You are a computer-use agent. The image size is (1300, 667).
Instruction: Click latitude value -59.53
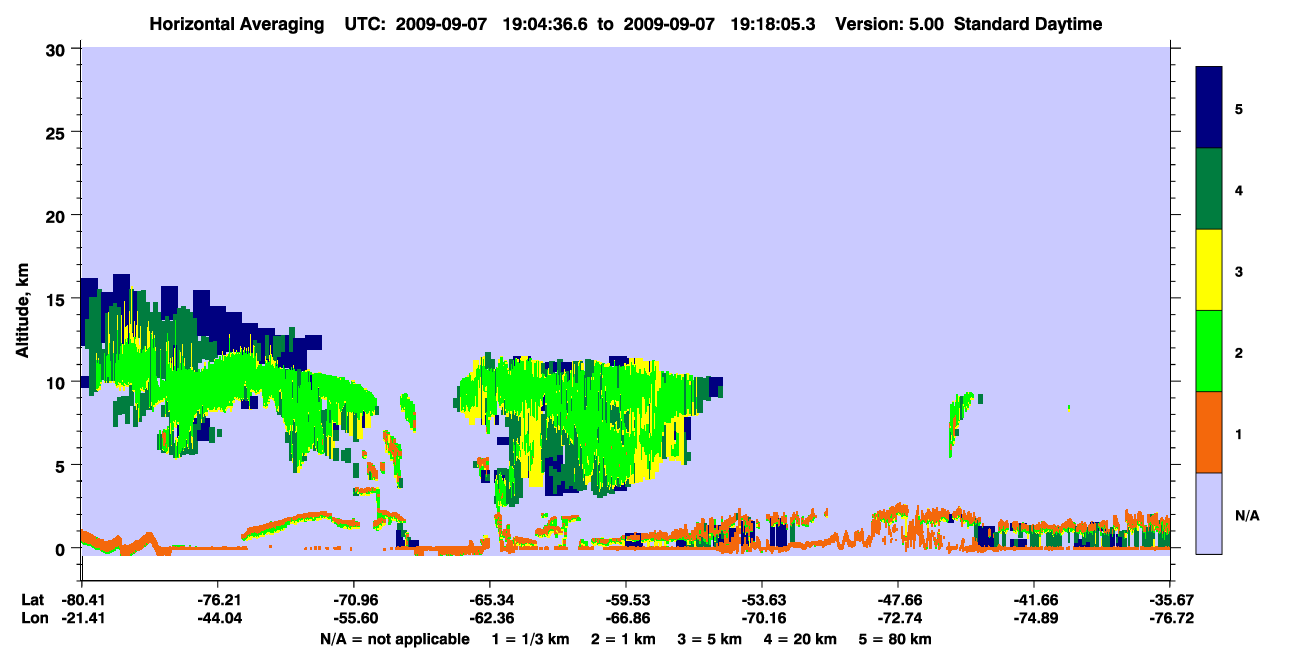pos(625,600)
